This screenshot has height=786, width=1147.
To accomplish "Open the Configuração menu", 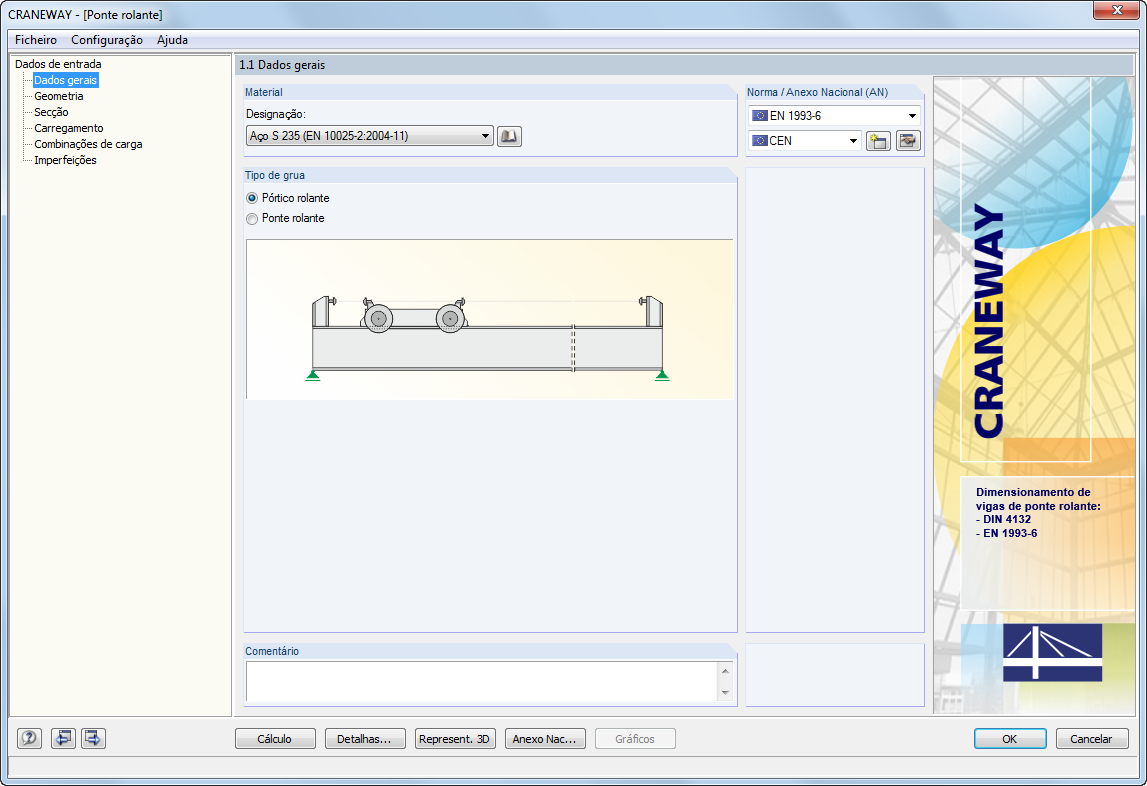I will click(x=107, y=40).
